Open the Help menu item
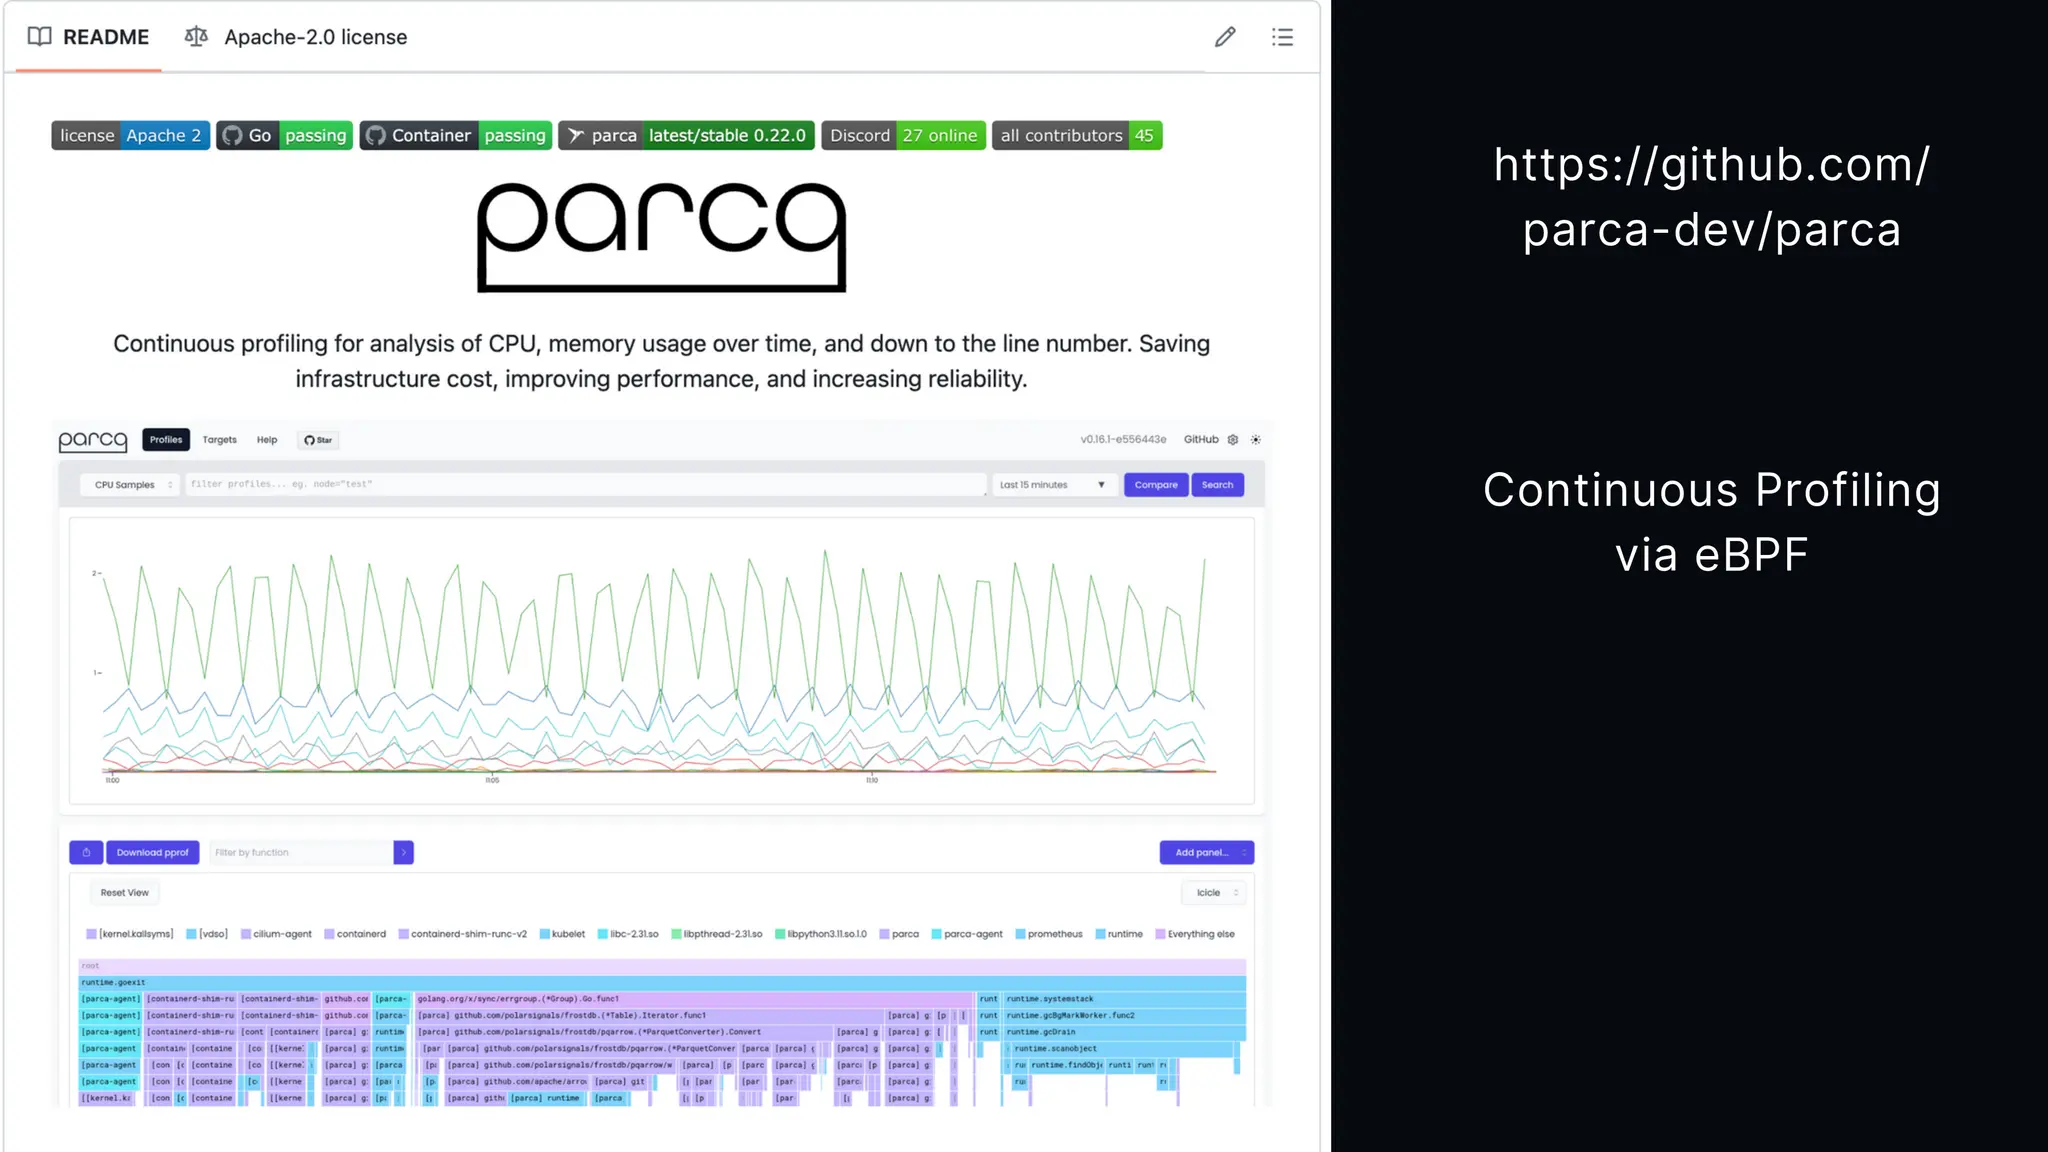 (x=267, y=440)
